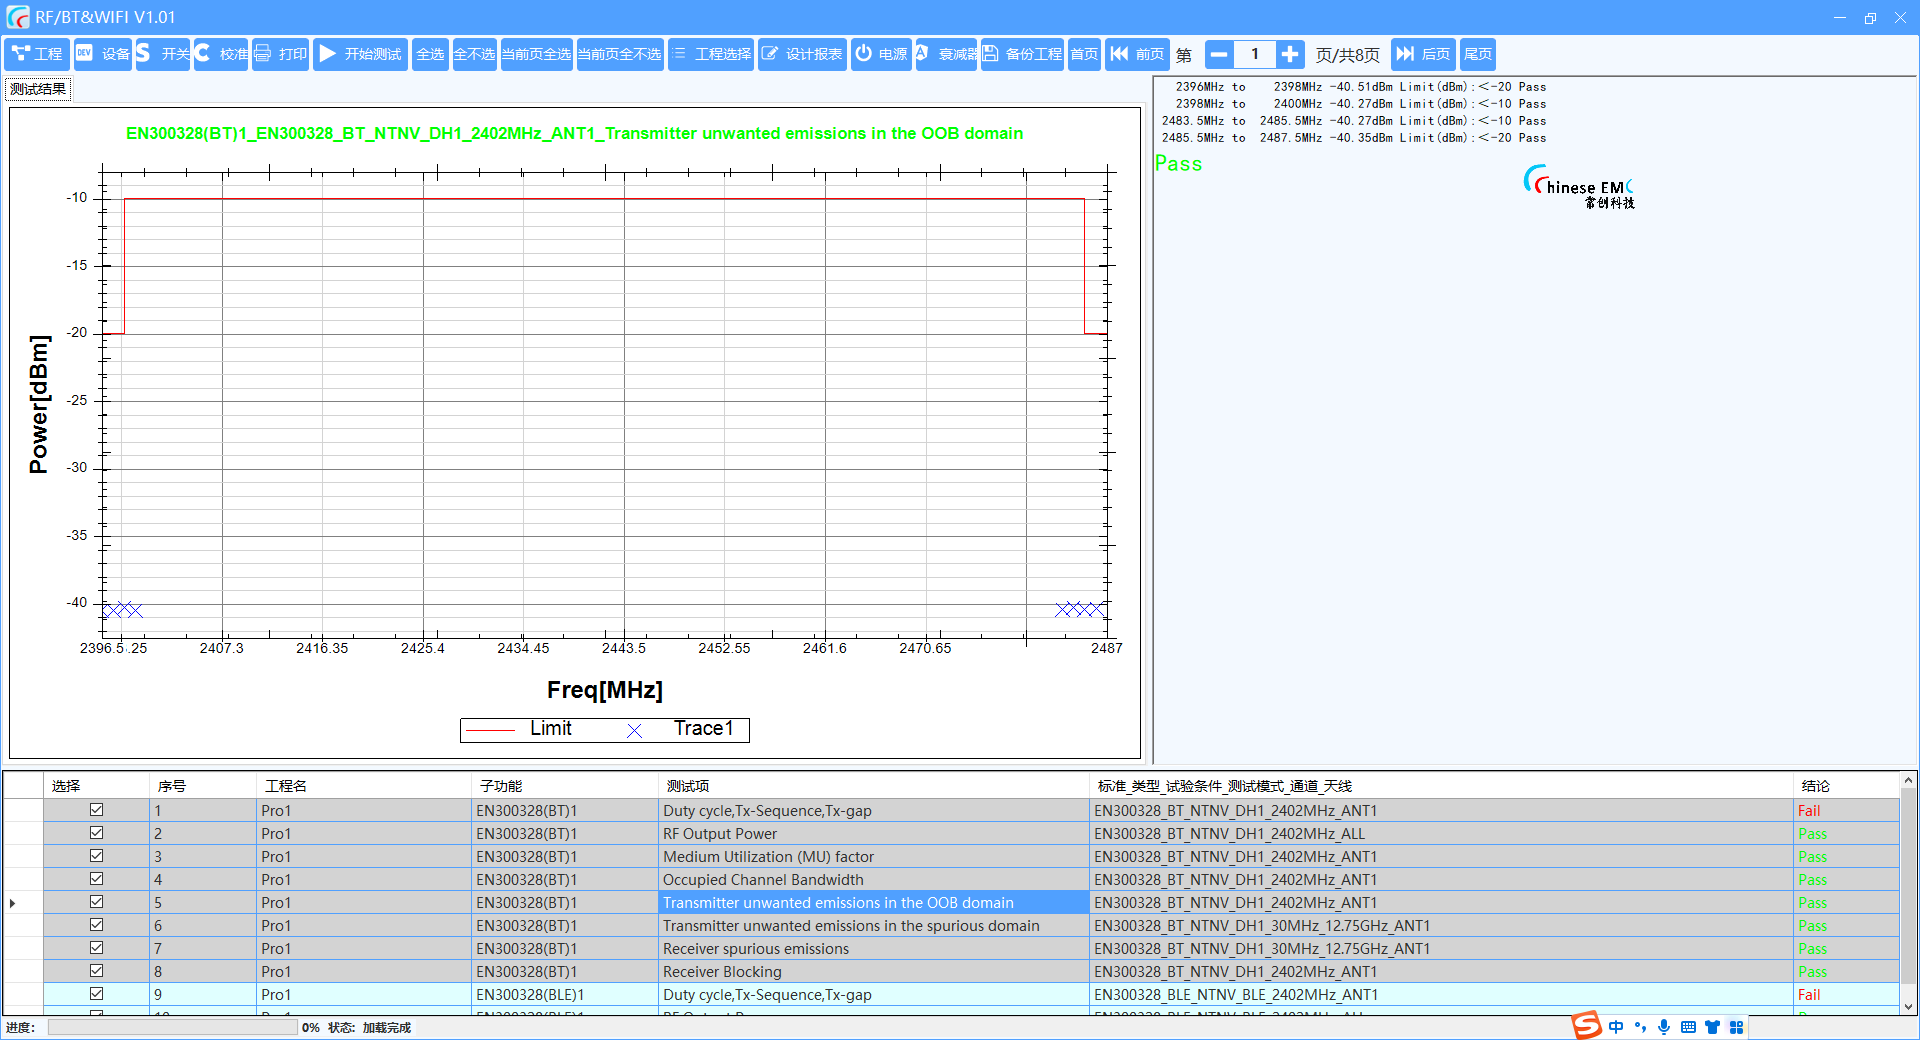
Task: Click the 子功能 column header
Action: pos(564,786)
